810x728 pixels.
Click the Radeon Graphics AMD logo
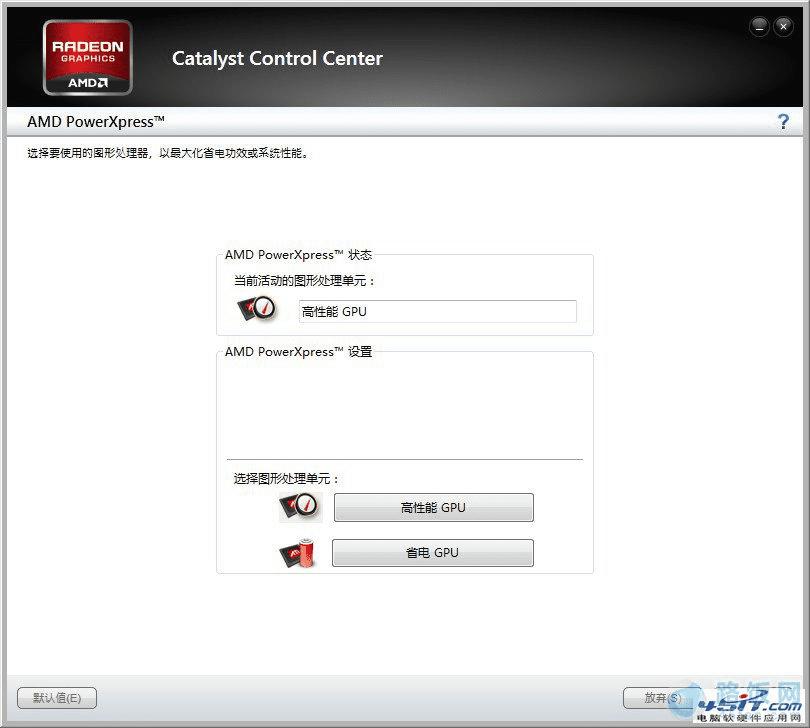coord(88,58)
